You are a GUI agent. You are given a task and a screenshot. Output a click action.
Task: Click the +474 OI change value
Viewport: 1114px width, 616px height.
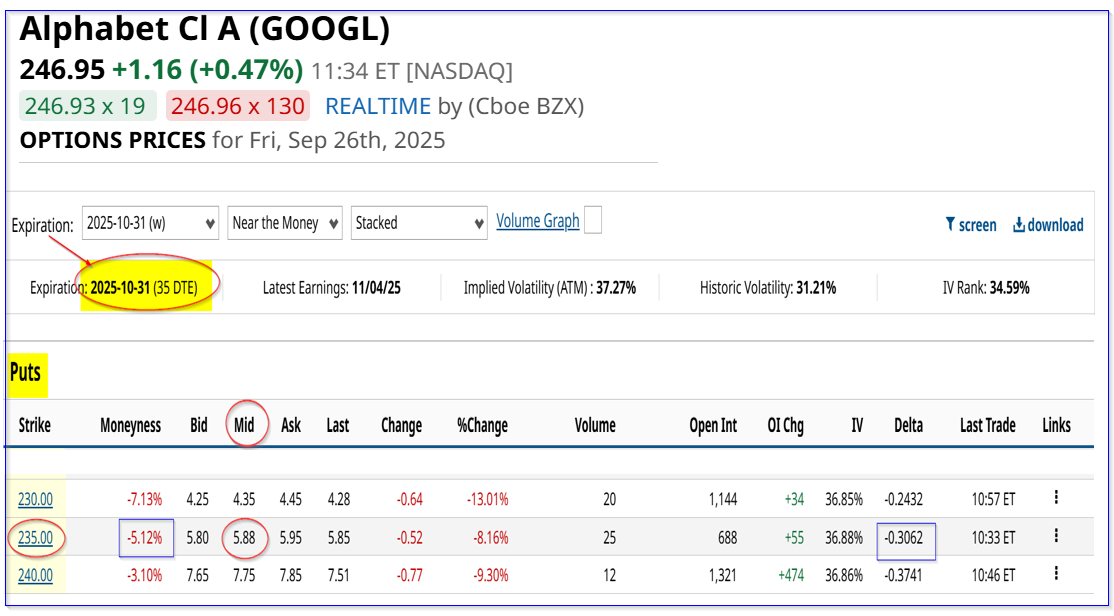click(791, 576)
